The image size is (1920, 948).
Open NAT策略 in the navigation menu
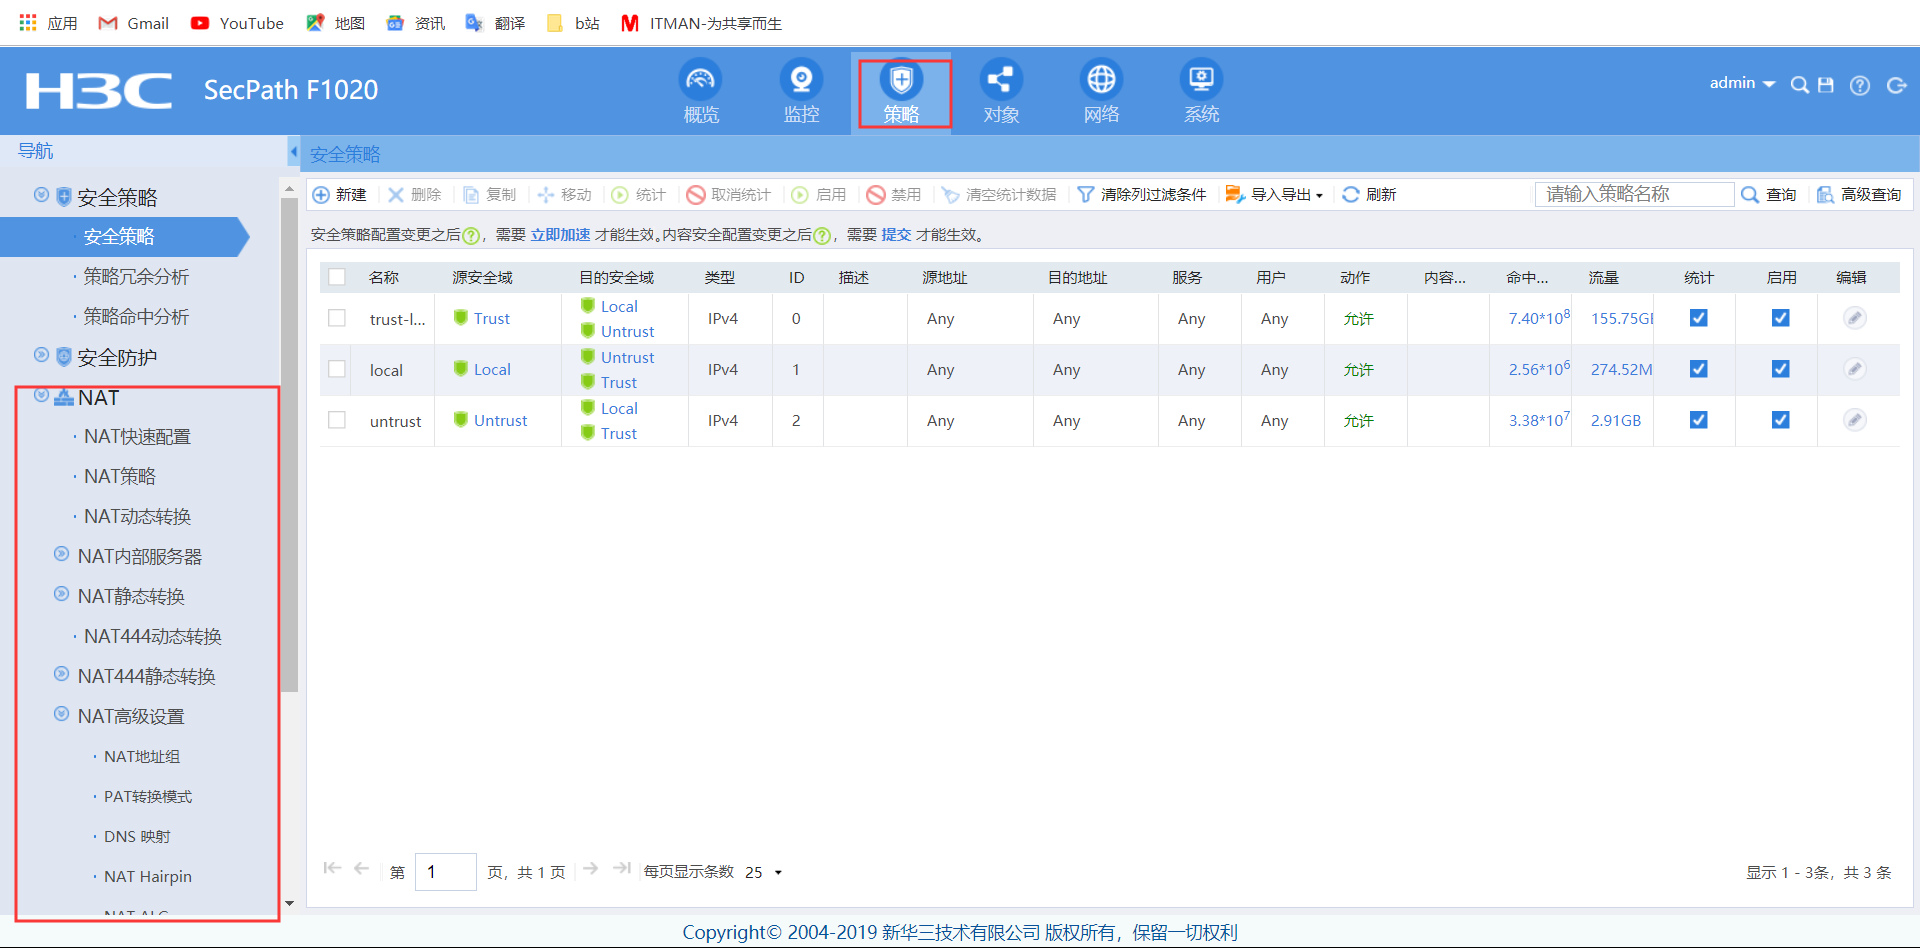pos(120,477)
